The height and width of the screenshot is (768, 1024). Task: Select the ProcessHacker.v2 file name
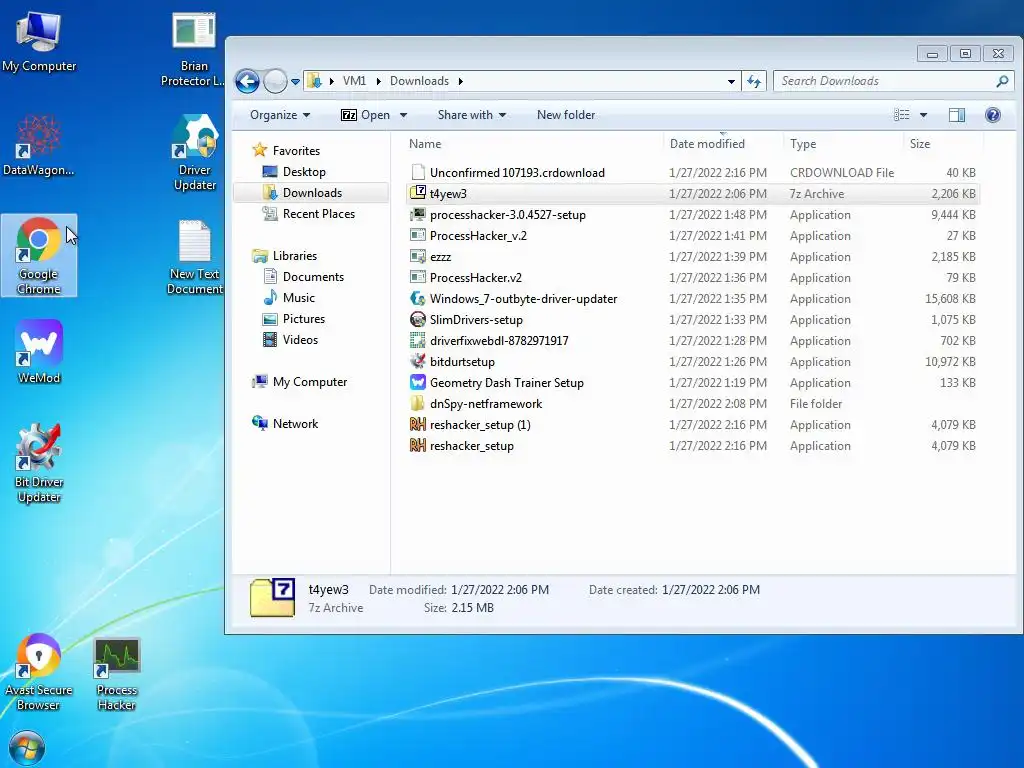[475, 278]
